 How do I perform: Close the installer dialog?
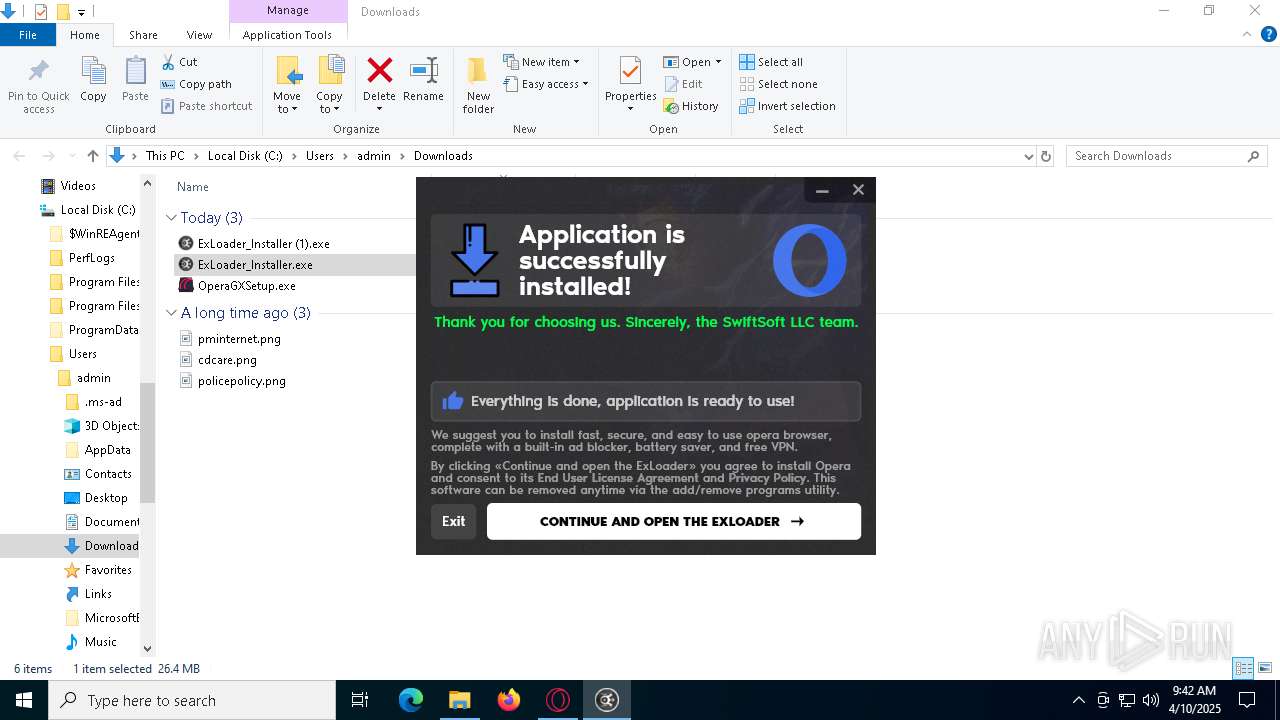[858, 190]
